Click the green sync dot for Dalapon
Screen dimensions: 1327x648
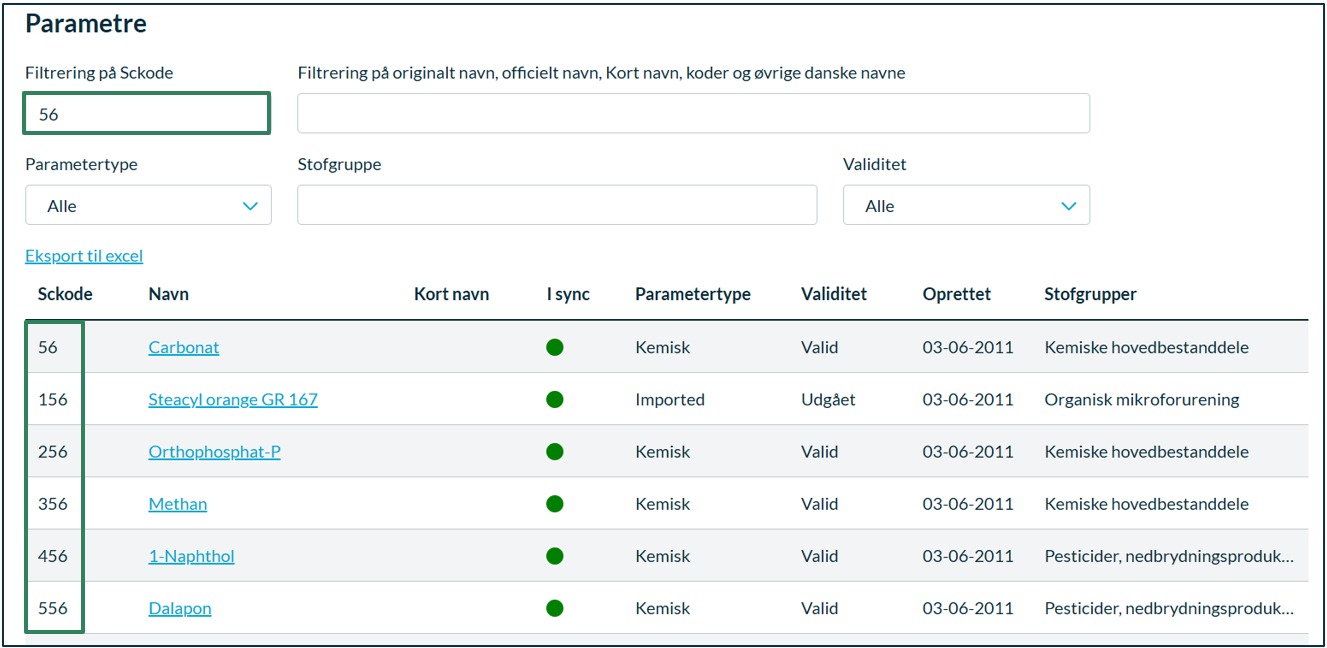tap(555, 607)
